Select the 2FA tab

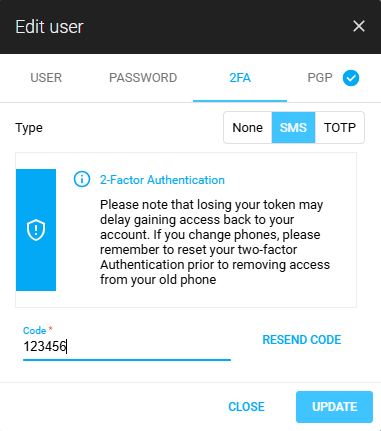240,78
